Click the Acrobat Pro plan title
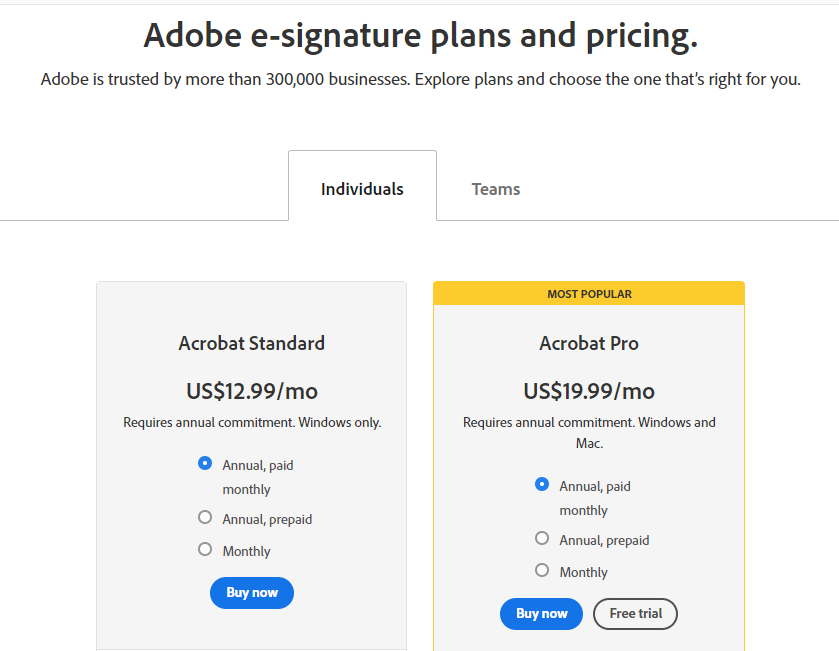This screenshot has width=839, height=651. [x=588, y=342]
